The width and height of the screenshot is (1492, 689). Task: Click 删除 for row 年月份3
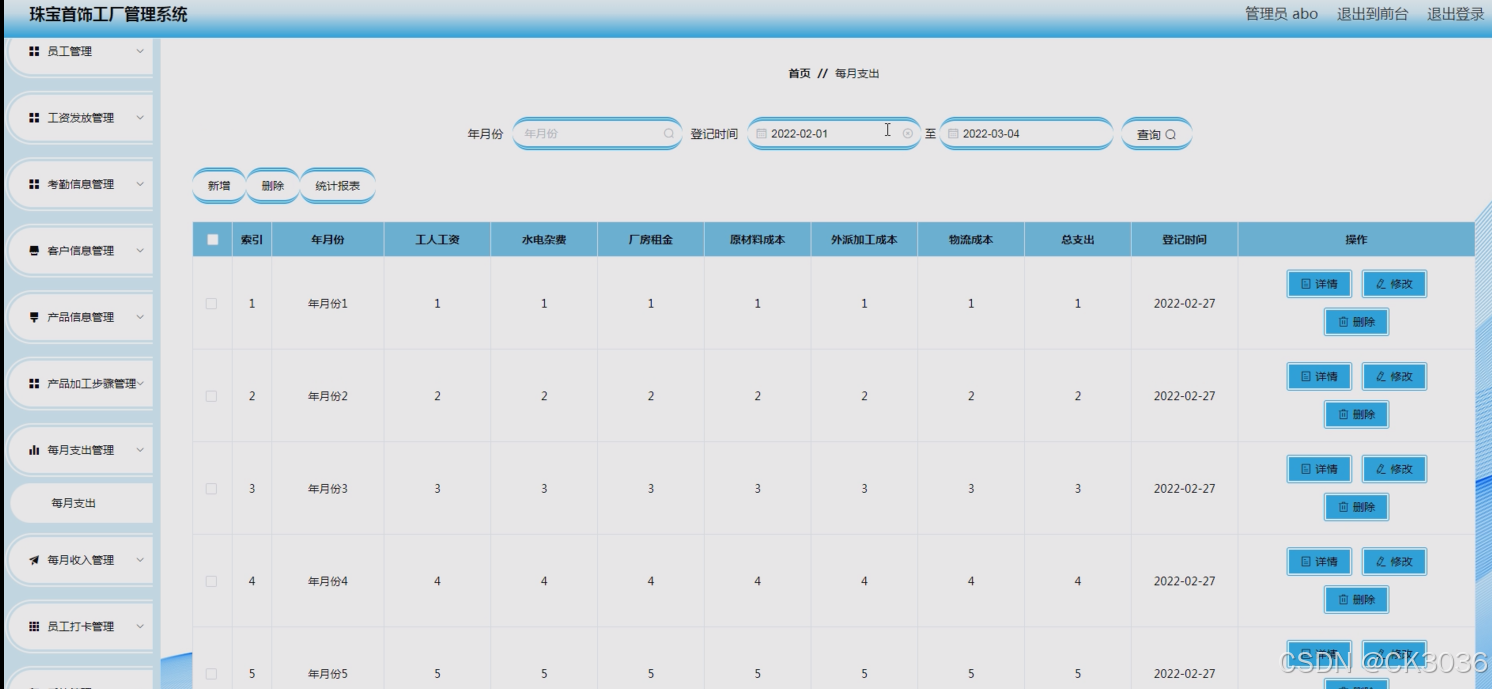[1357, 507]
